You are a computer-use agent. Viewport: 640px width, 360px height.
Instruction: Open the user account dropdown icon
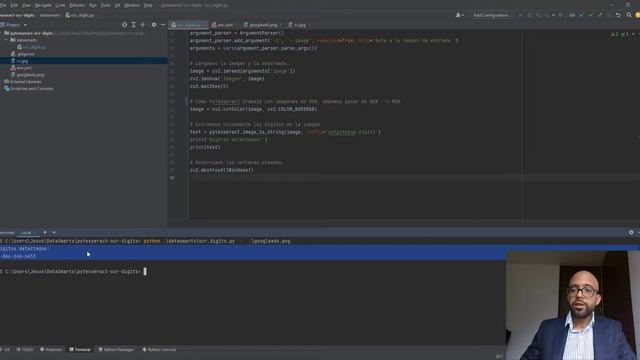(460, 15)
